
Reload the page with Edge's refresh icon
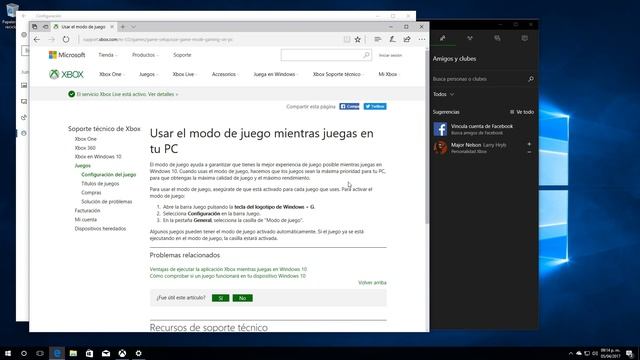[x=66, y=40]
